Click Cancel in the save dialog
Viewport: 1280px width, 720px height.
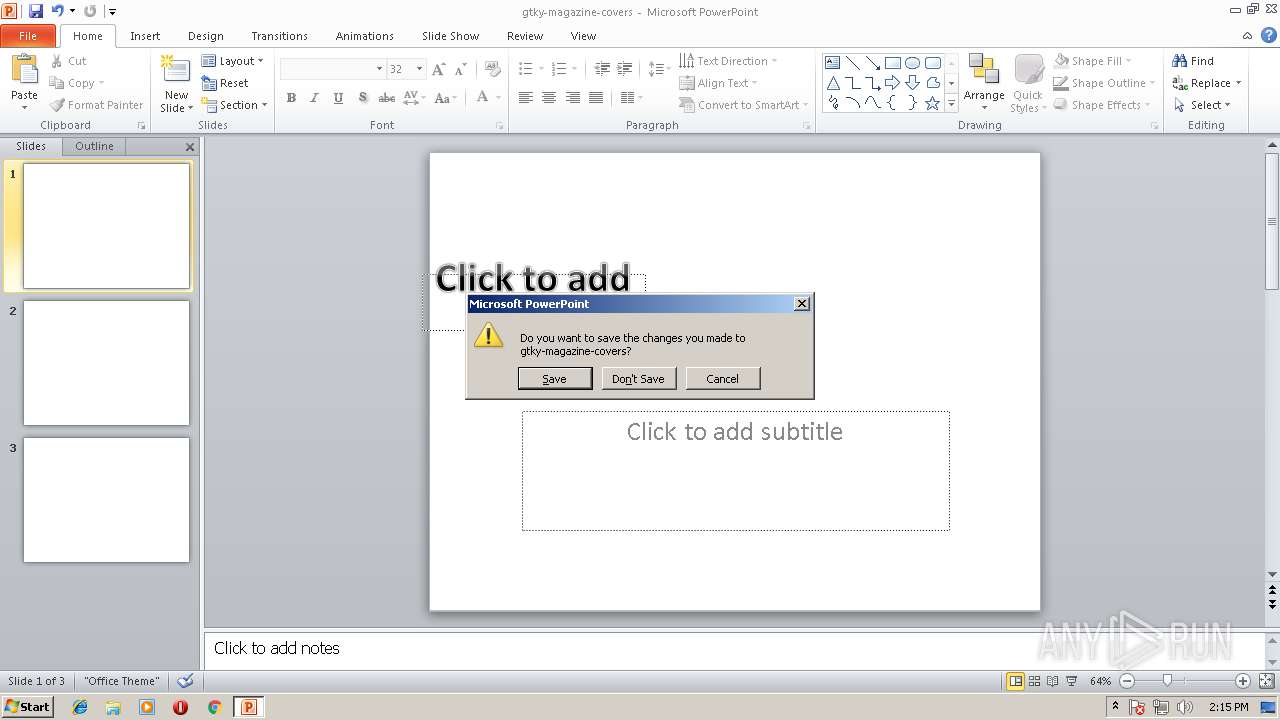(722, 379)
